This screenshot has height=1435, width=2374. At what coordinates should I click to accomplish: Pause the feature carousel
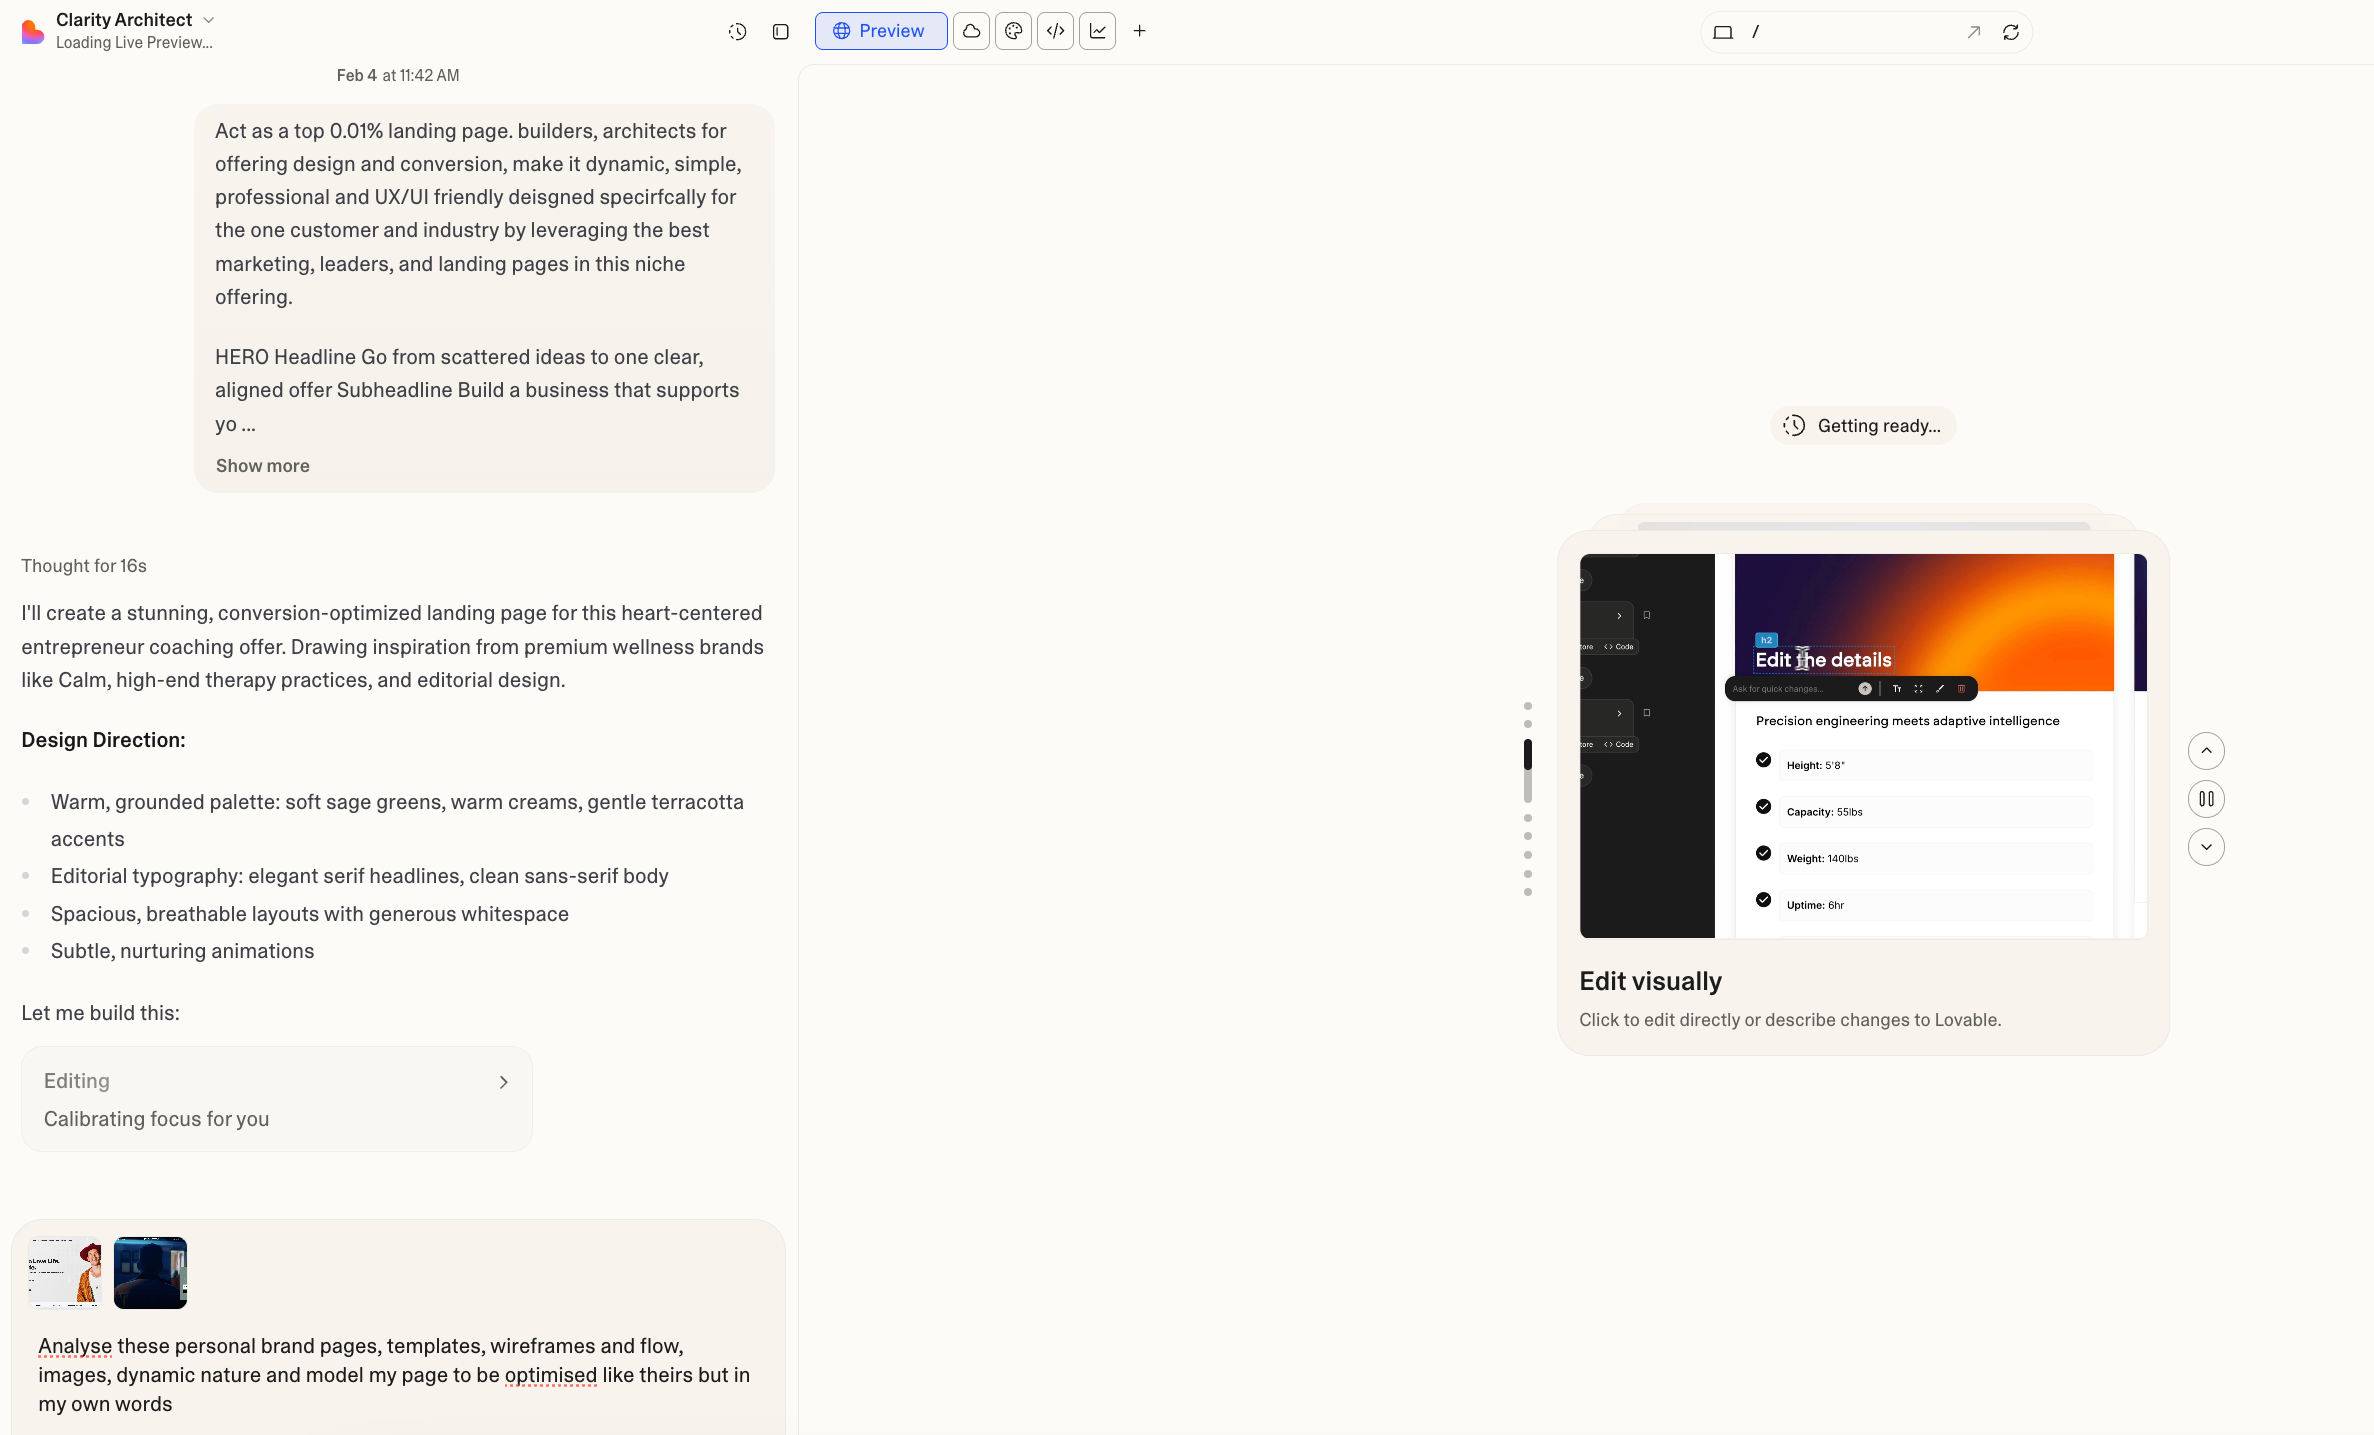2206,799
